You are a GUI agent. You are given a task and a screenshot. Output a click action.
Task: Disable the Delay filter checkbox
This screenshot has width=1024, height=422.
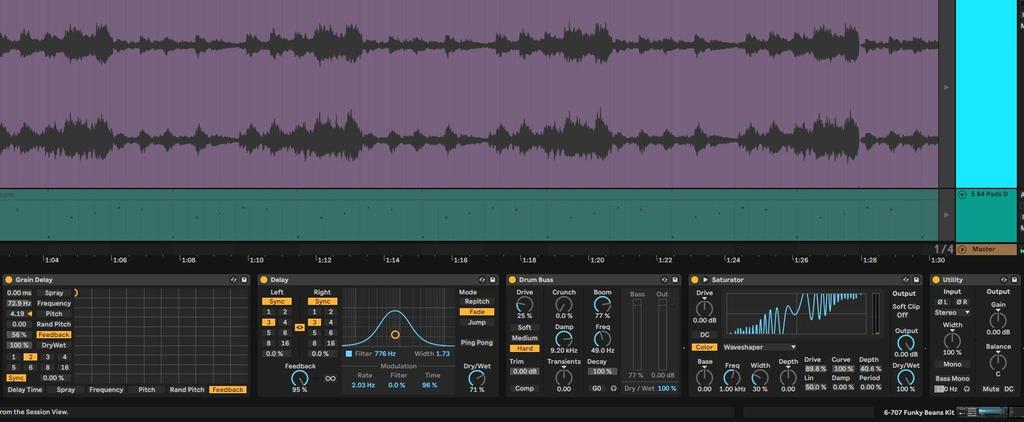(349, 353)
